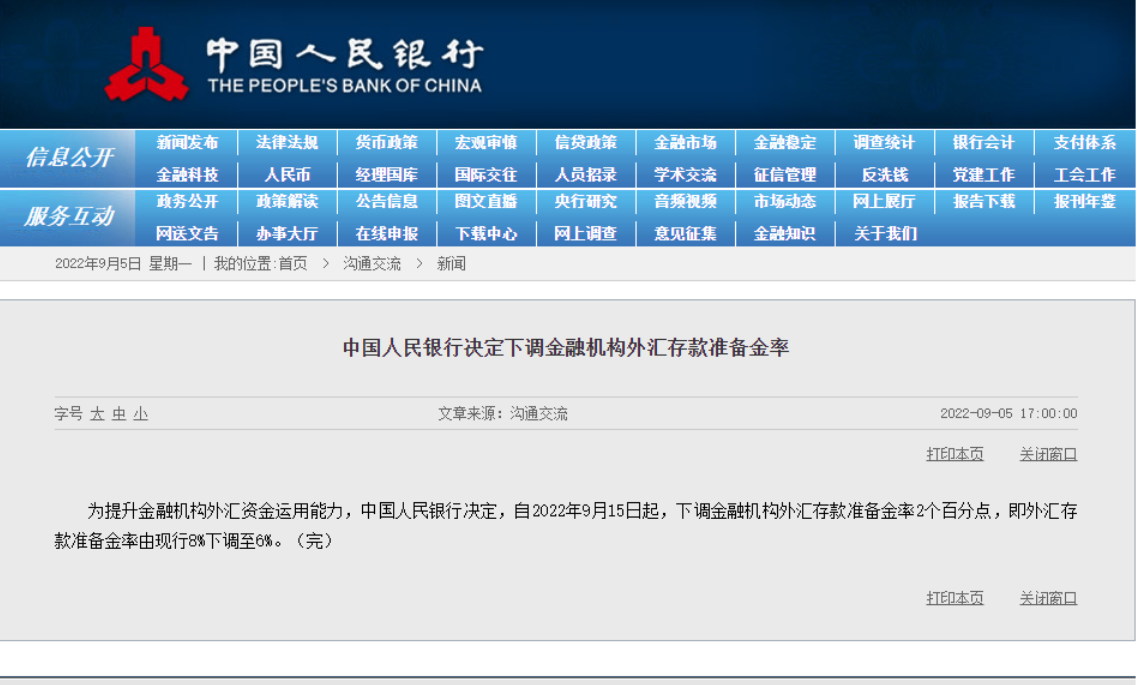Open 工会工作 menu item
The image size is (1139, 685).
tap(1085, 174)
